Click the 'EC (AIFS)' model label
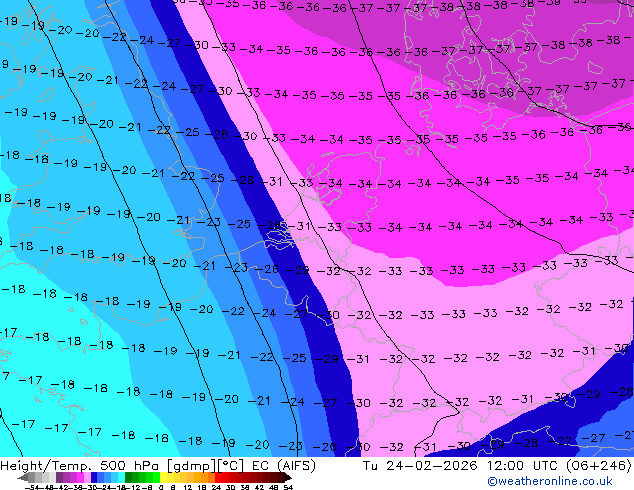Screen dimensions: 634x490 283,466
